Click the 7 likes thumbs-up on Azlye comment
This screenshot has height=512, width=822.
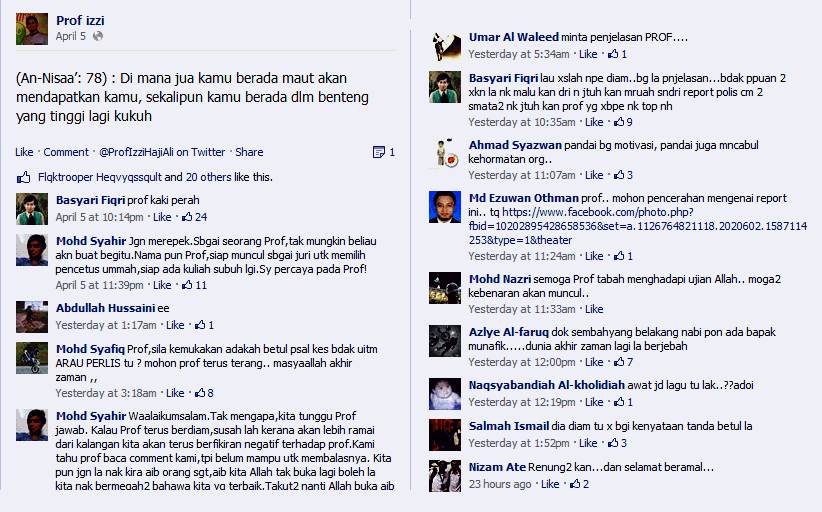pyautogui.click(x=619, y=362)
